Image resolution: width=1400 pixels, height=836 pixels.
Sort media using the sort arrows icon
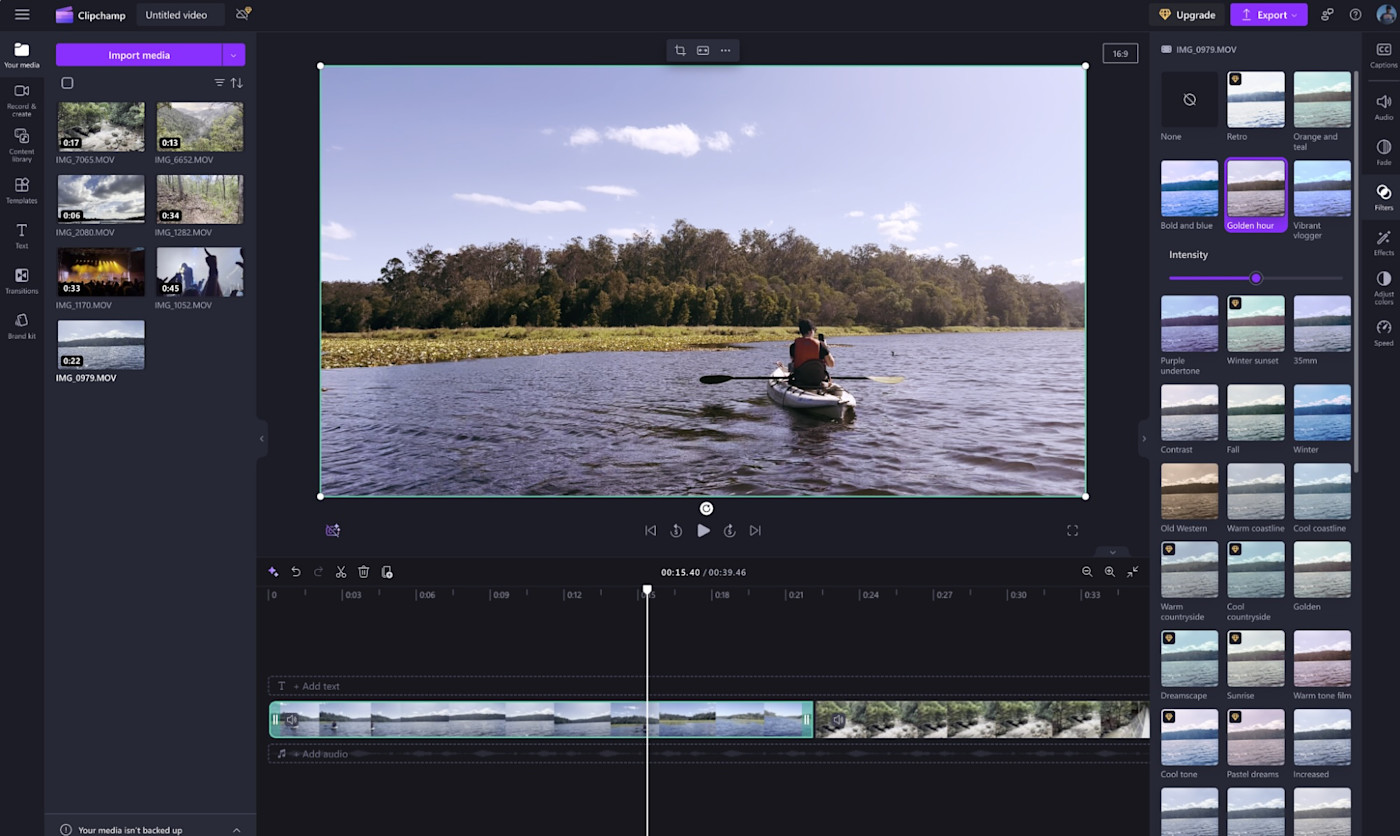pos(237,83)
